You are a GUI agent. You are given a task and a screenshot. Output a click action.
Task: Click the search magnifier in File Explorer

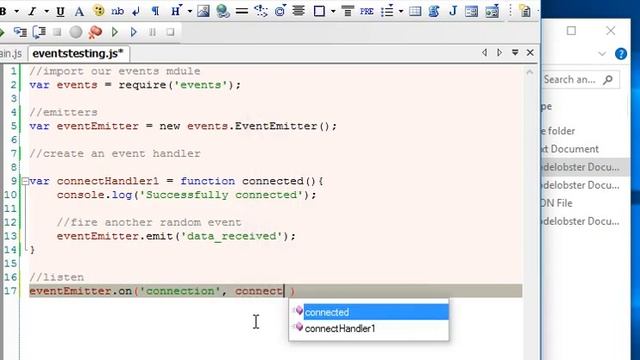[x=608, y=80]
